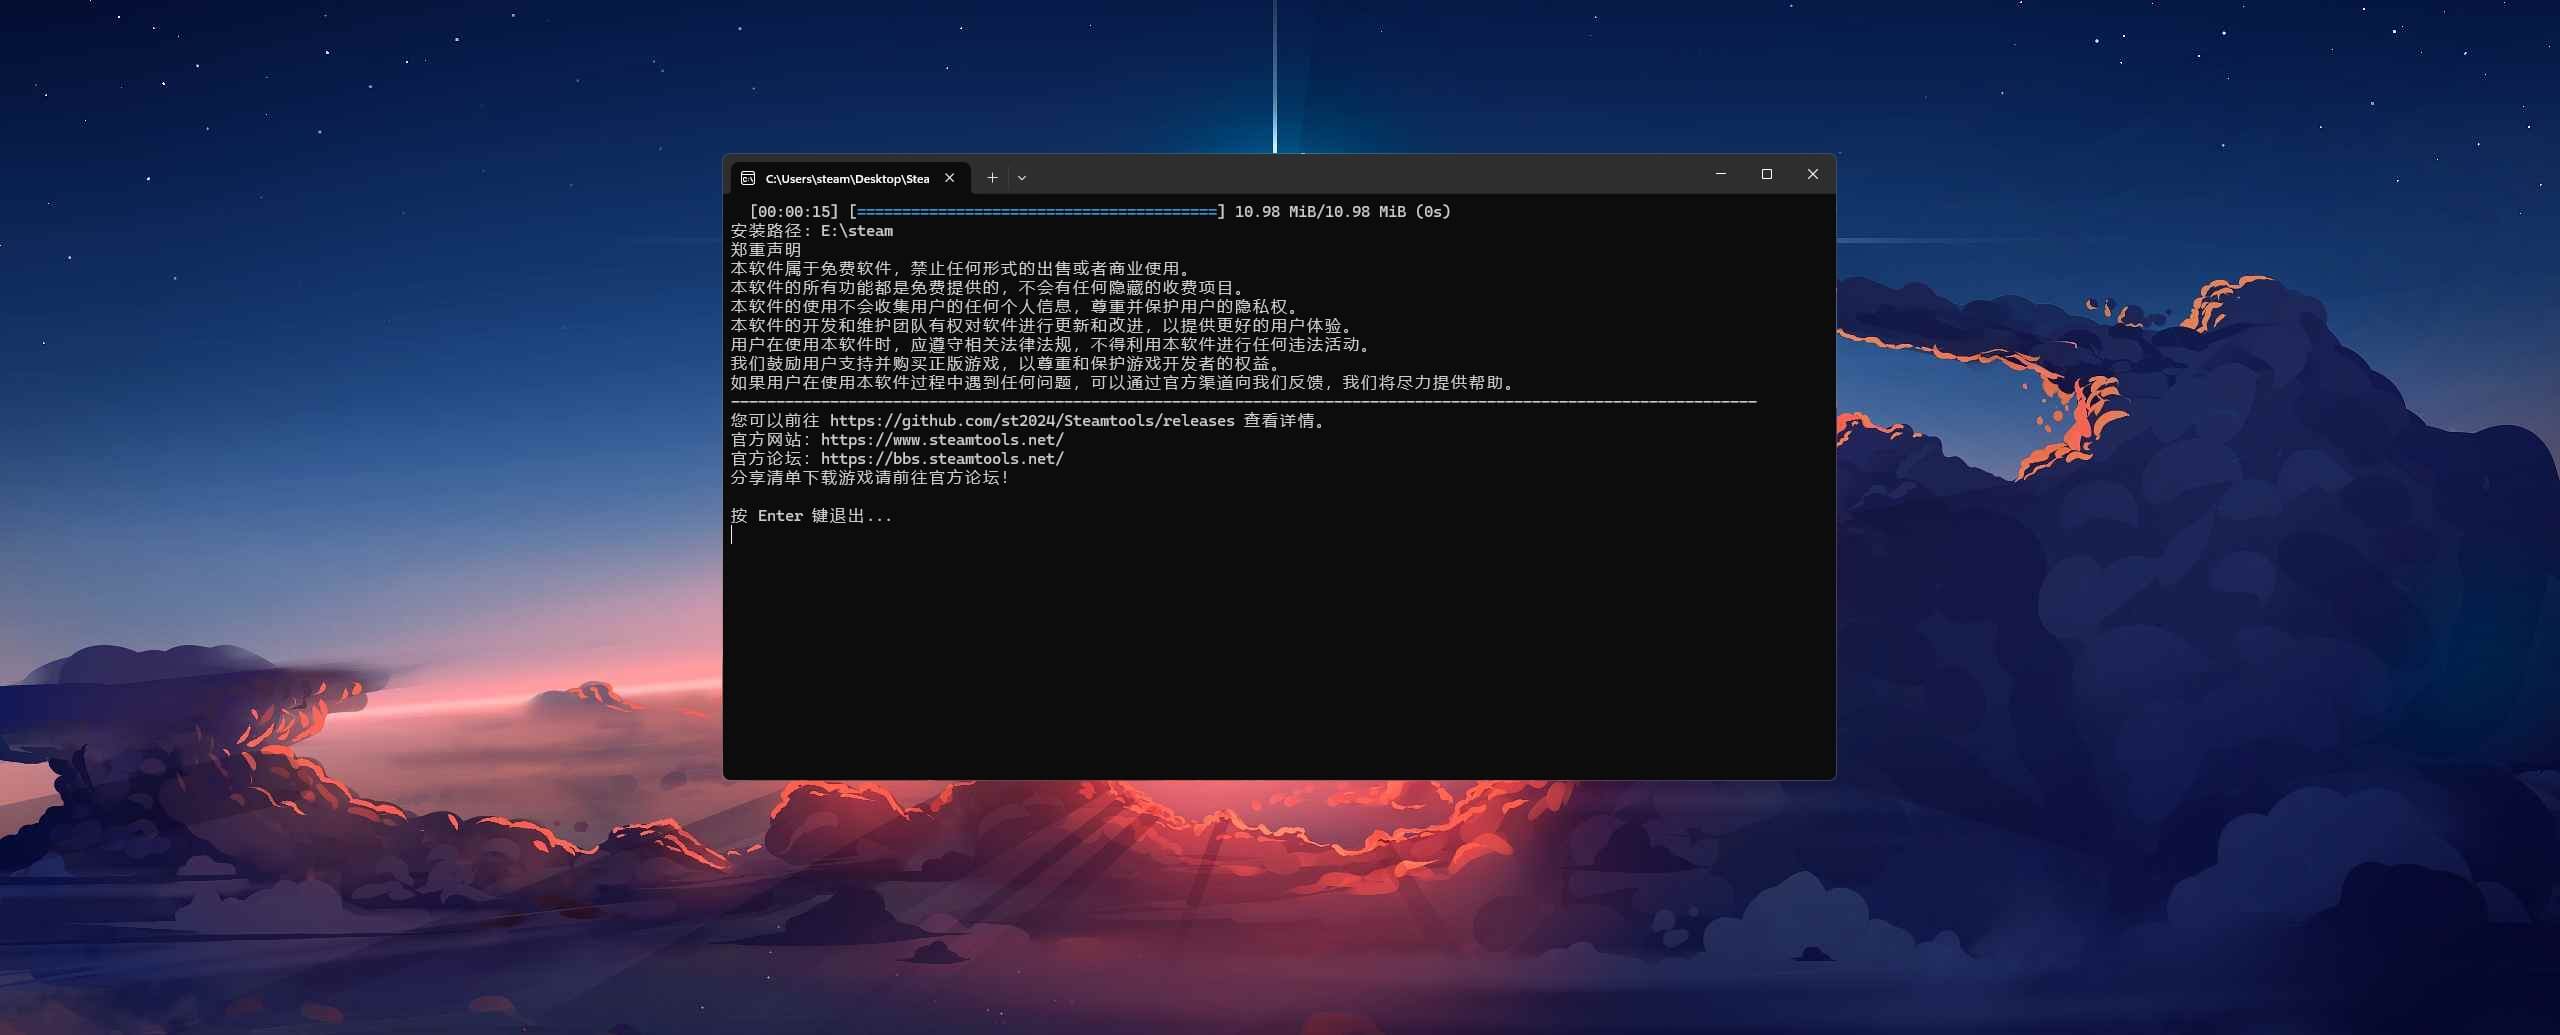The height and width of the screenshot is (1035, 2560).
Task: Click the '安装路径: E:\steam' line
Action: pyautogui.click(x=812, y=231)
